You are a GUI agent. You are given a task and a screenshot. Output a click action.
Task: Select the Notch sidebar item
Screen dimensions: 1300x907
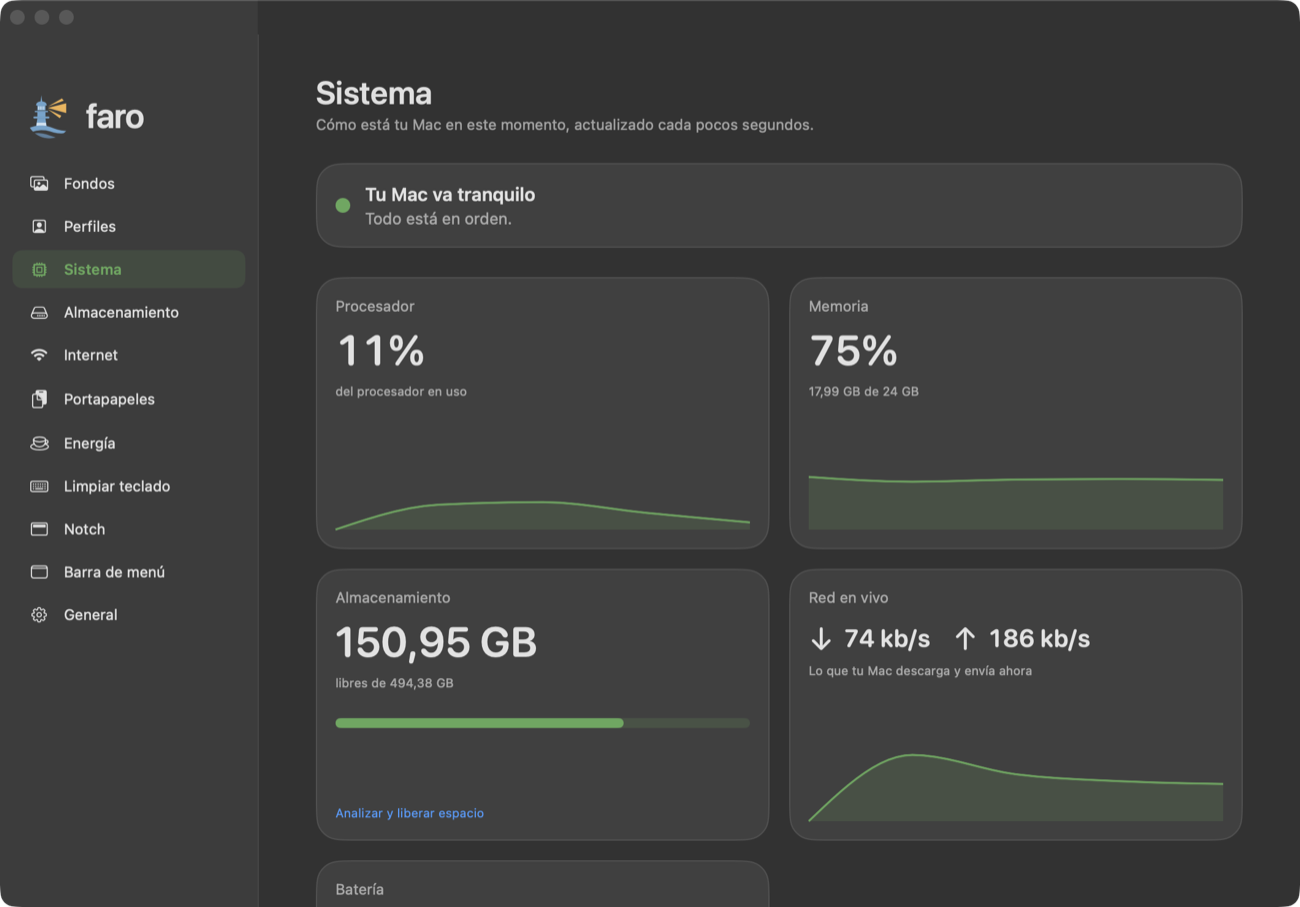coord(129,529)
